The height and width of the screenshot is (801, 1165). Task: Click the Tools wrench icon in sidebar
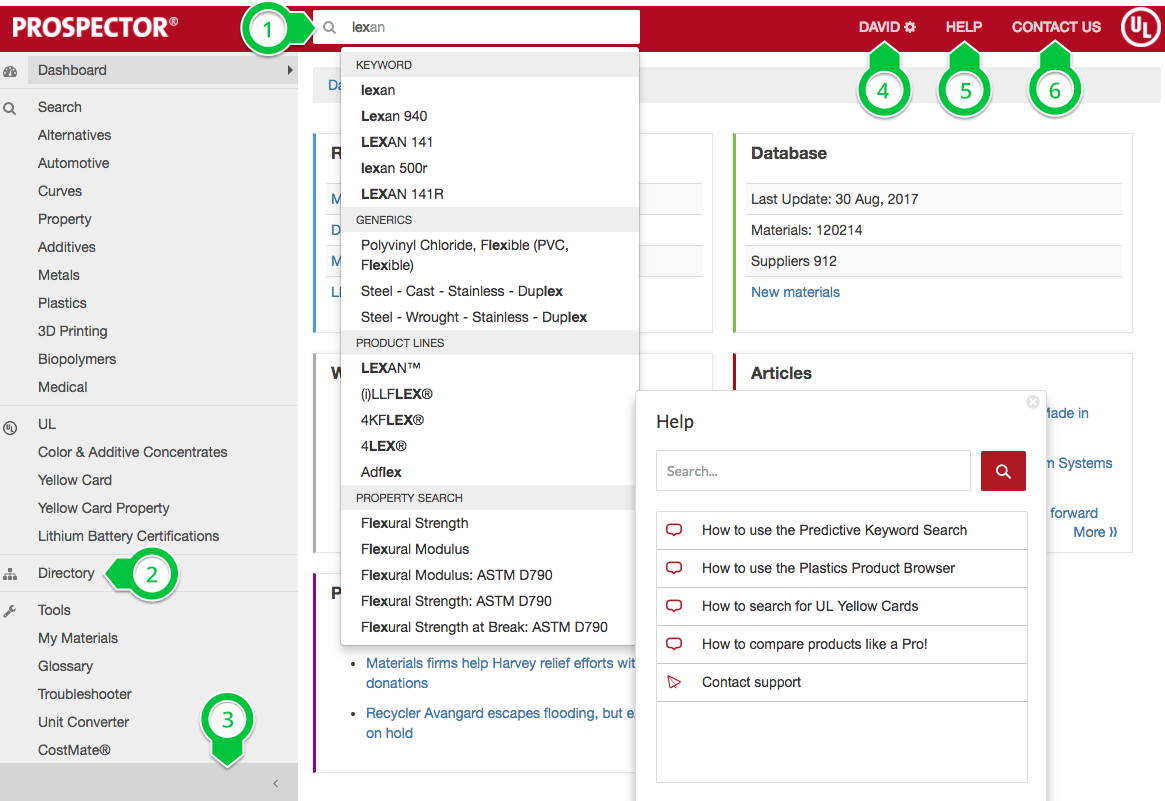coord(10,611)
